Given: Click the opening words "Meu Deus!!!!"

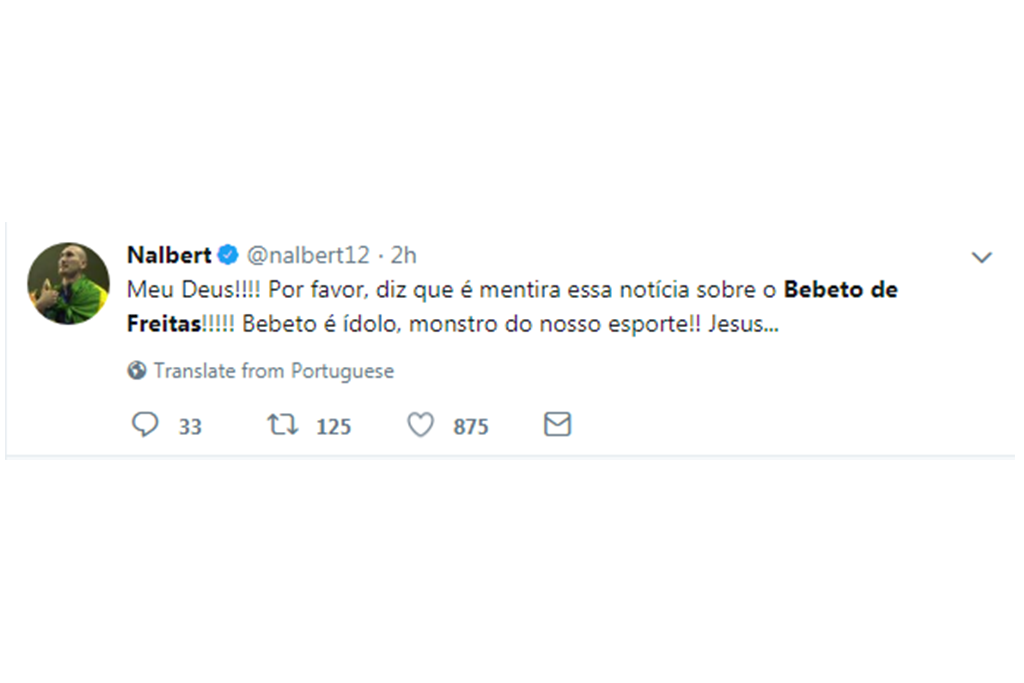Looking at the screenshot, I should 195,290.
